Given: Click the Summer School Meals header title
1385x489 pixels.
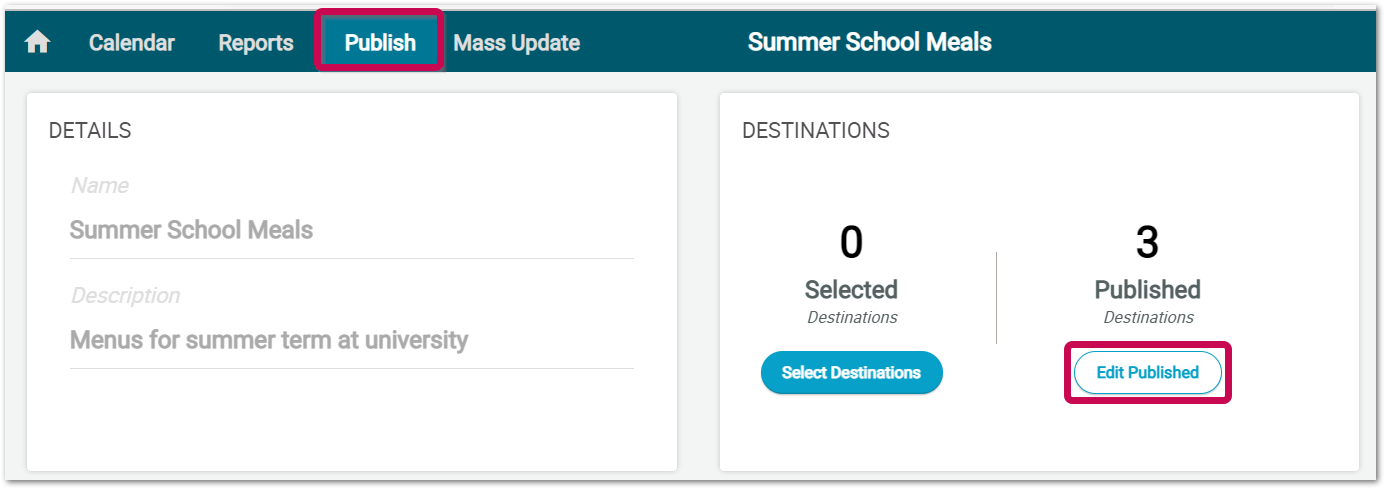Looking at the screenshot, I should click(870, 42).
